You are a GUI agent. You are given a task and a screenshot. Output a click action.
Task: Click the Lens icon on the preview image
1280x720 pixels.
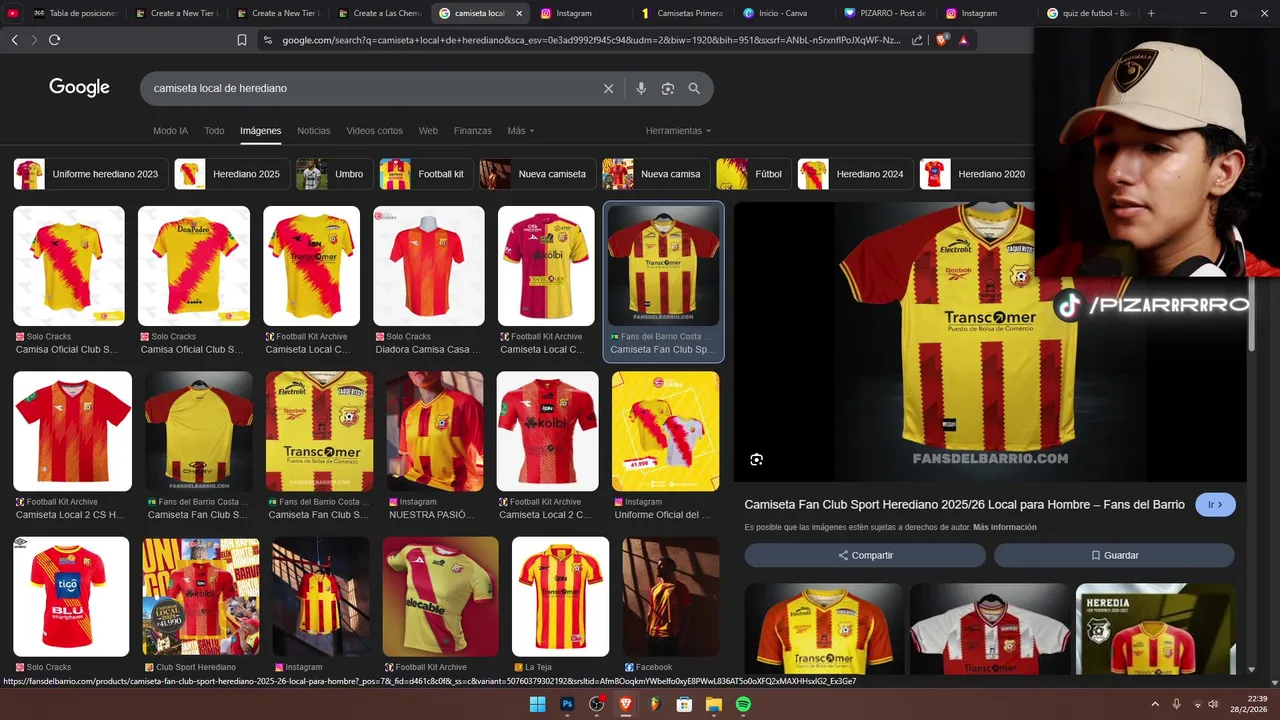(756, 459)
